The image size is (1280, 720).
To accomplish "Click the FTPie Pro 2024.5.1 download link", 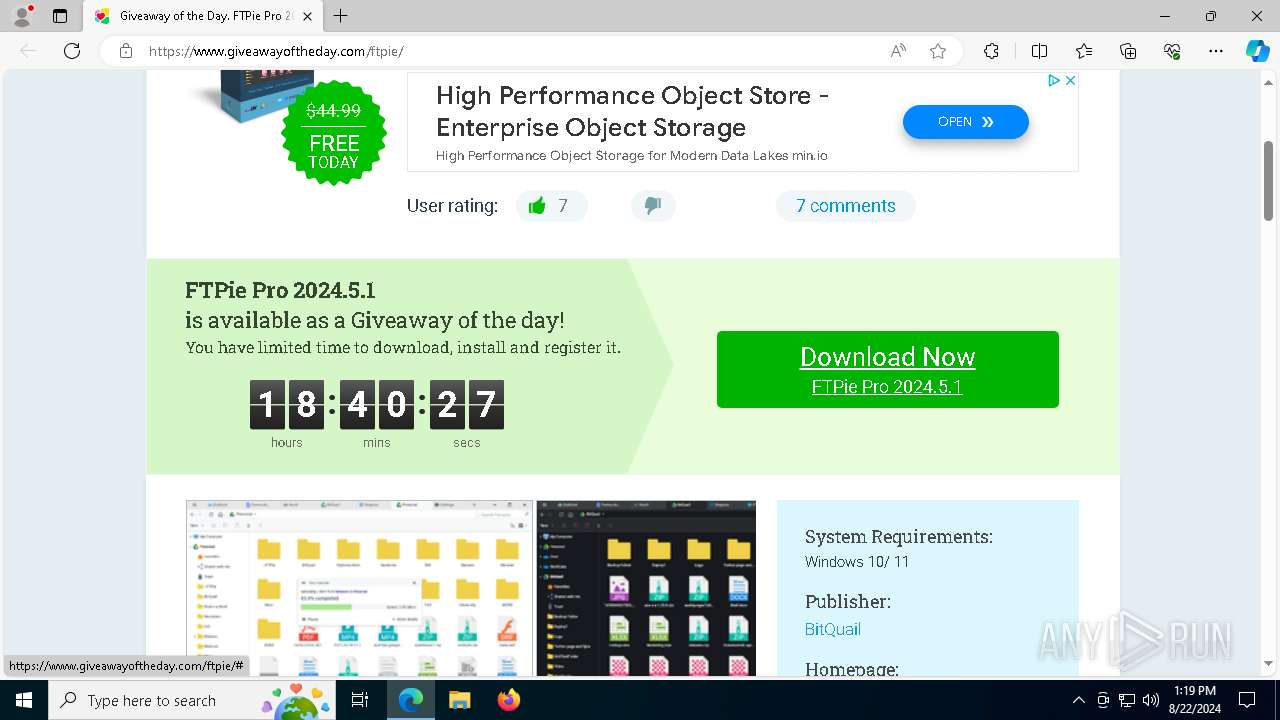I will pos(887,387).
